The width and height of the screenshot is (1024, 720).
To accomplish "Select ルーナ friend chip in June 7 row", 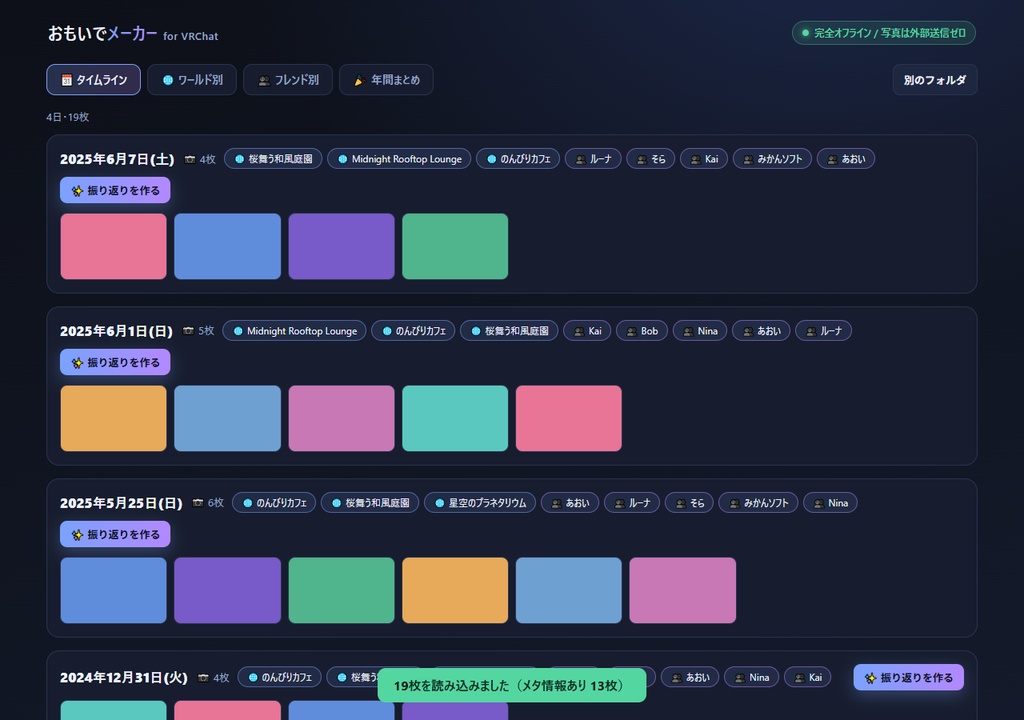I will 593,159.
